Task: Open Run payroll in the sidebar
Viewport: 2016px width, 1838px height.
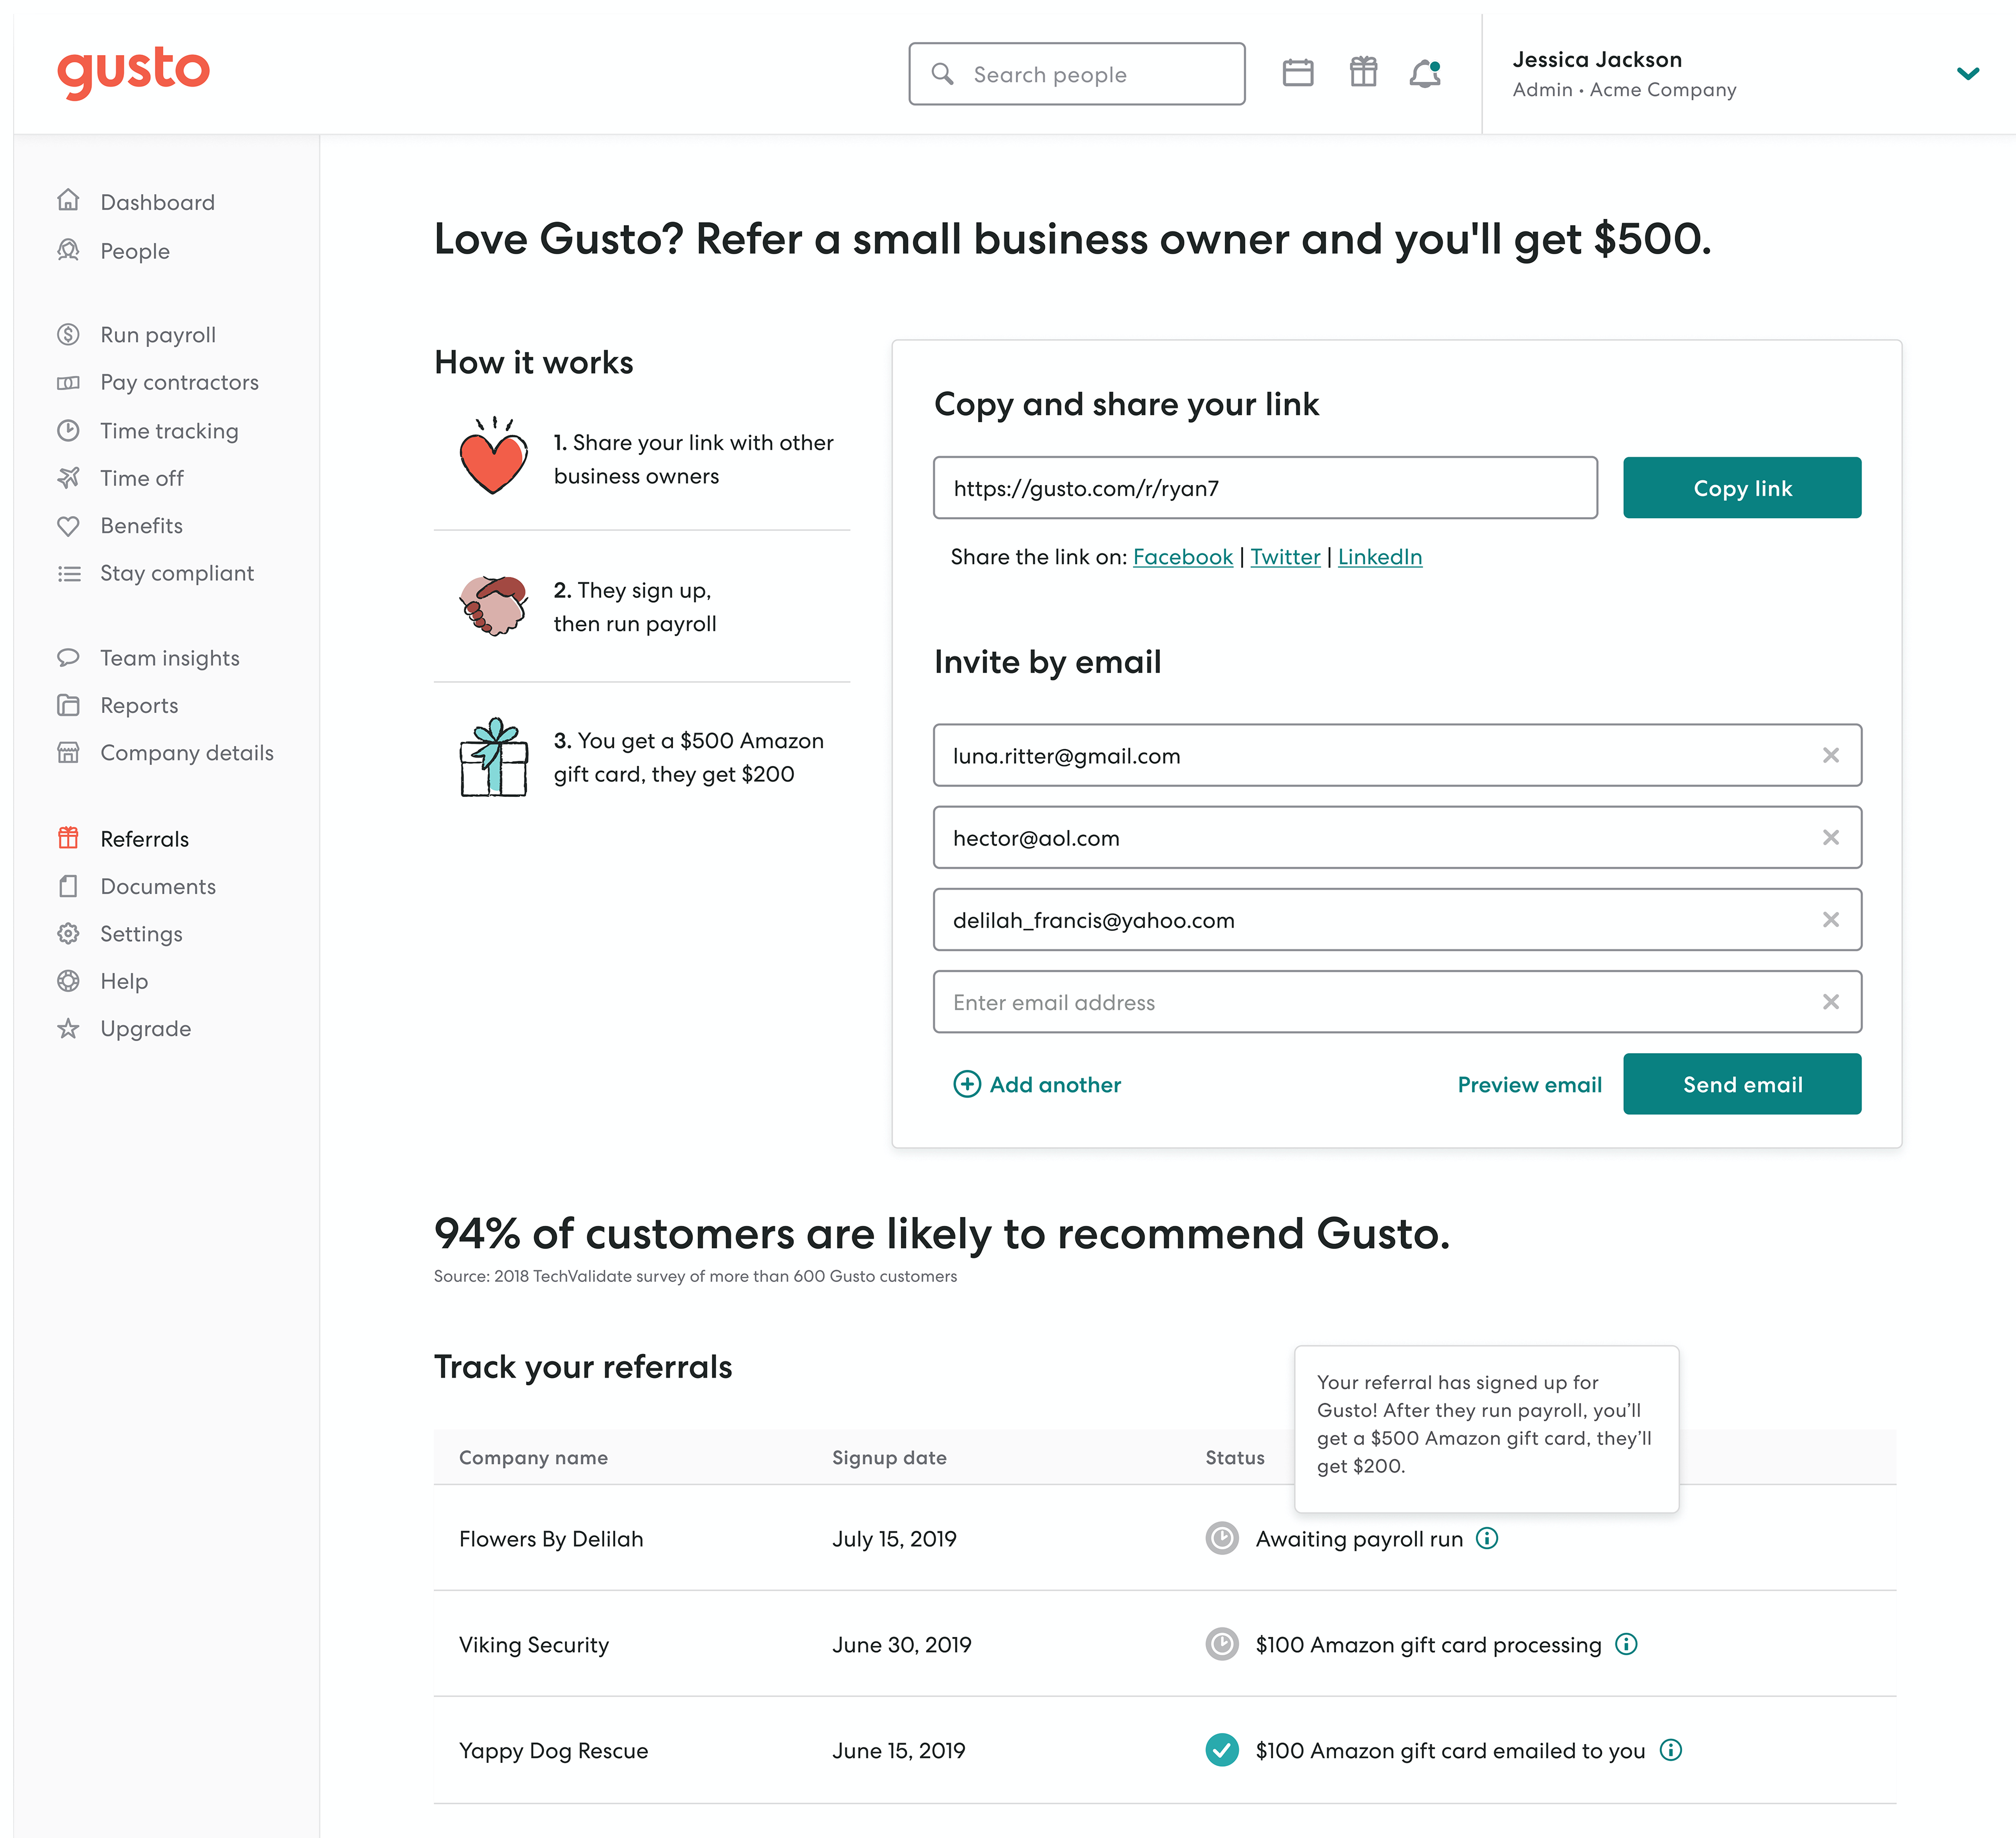Action: coord(158,335)
